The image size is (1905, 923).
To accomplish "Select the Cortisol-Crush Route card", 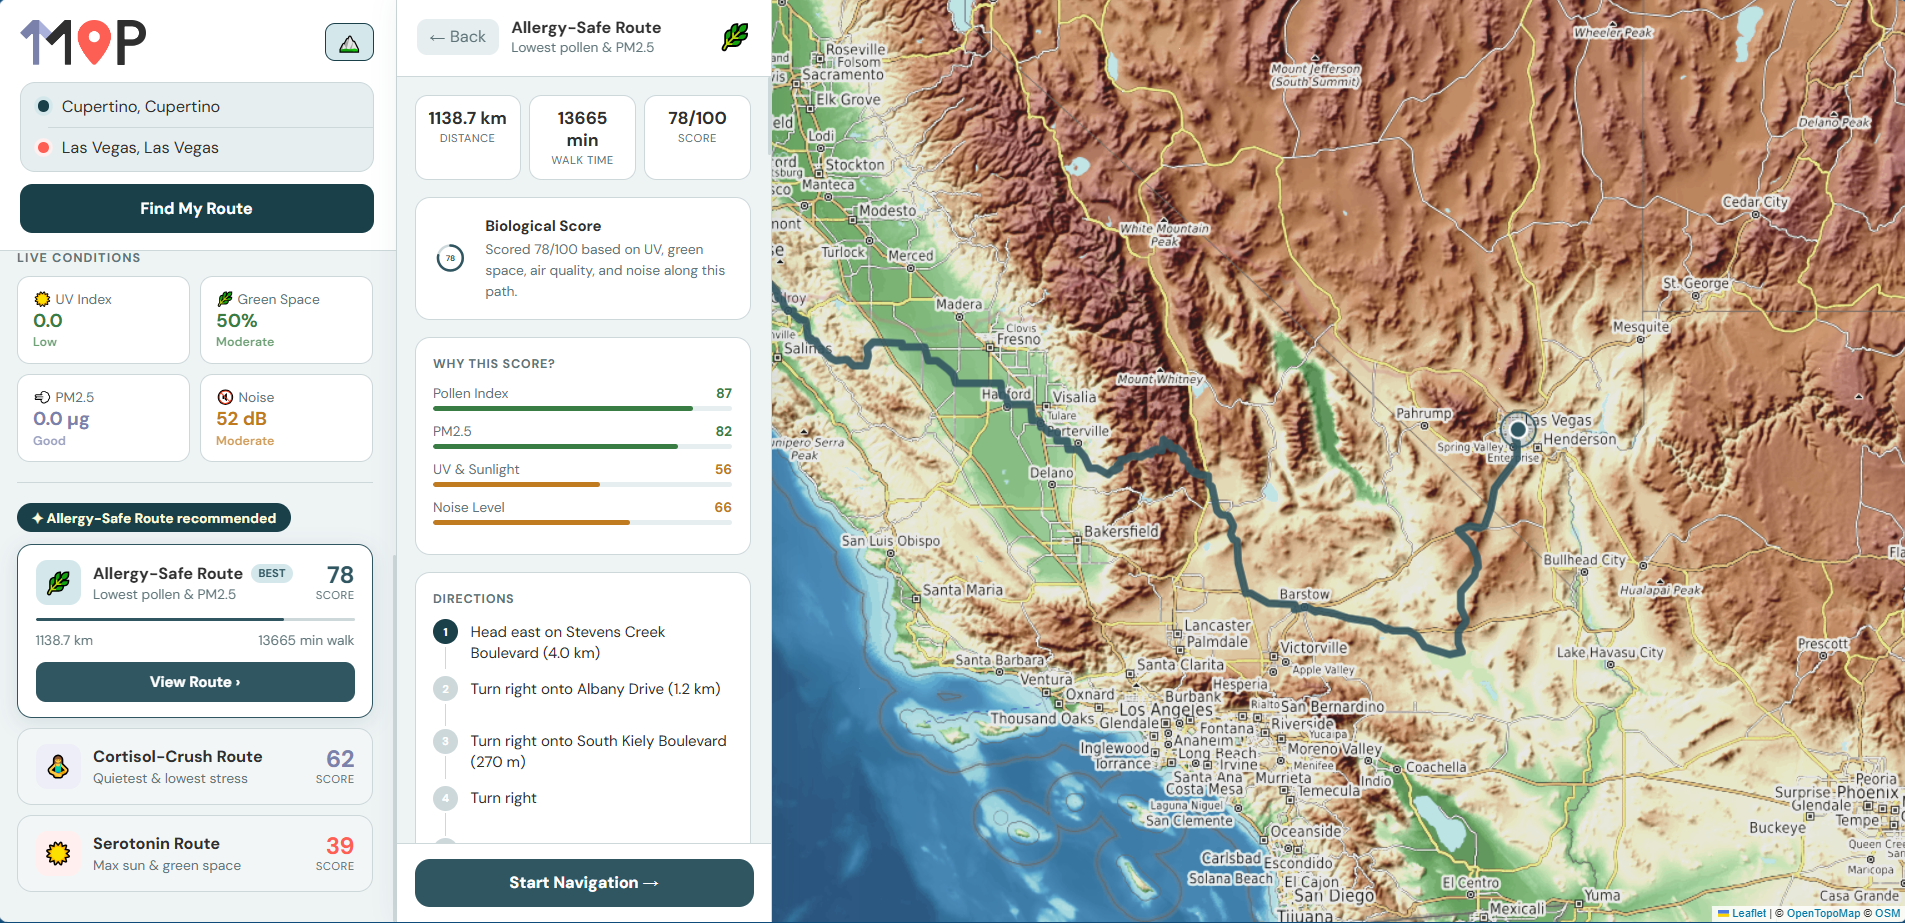I will coord(195,767).
